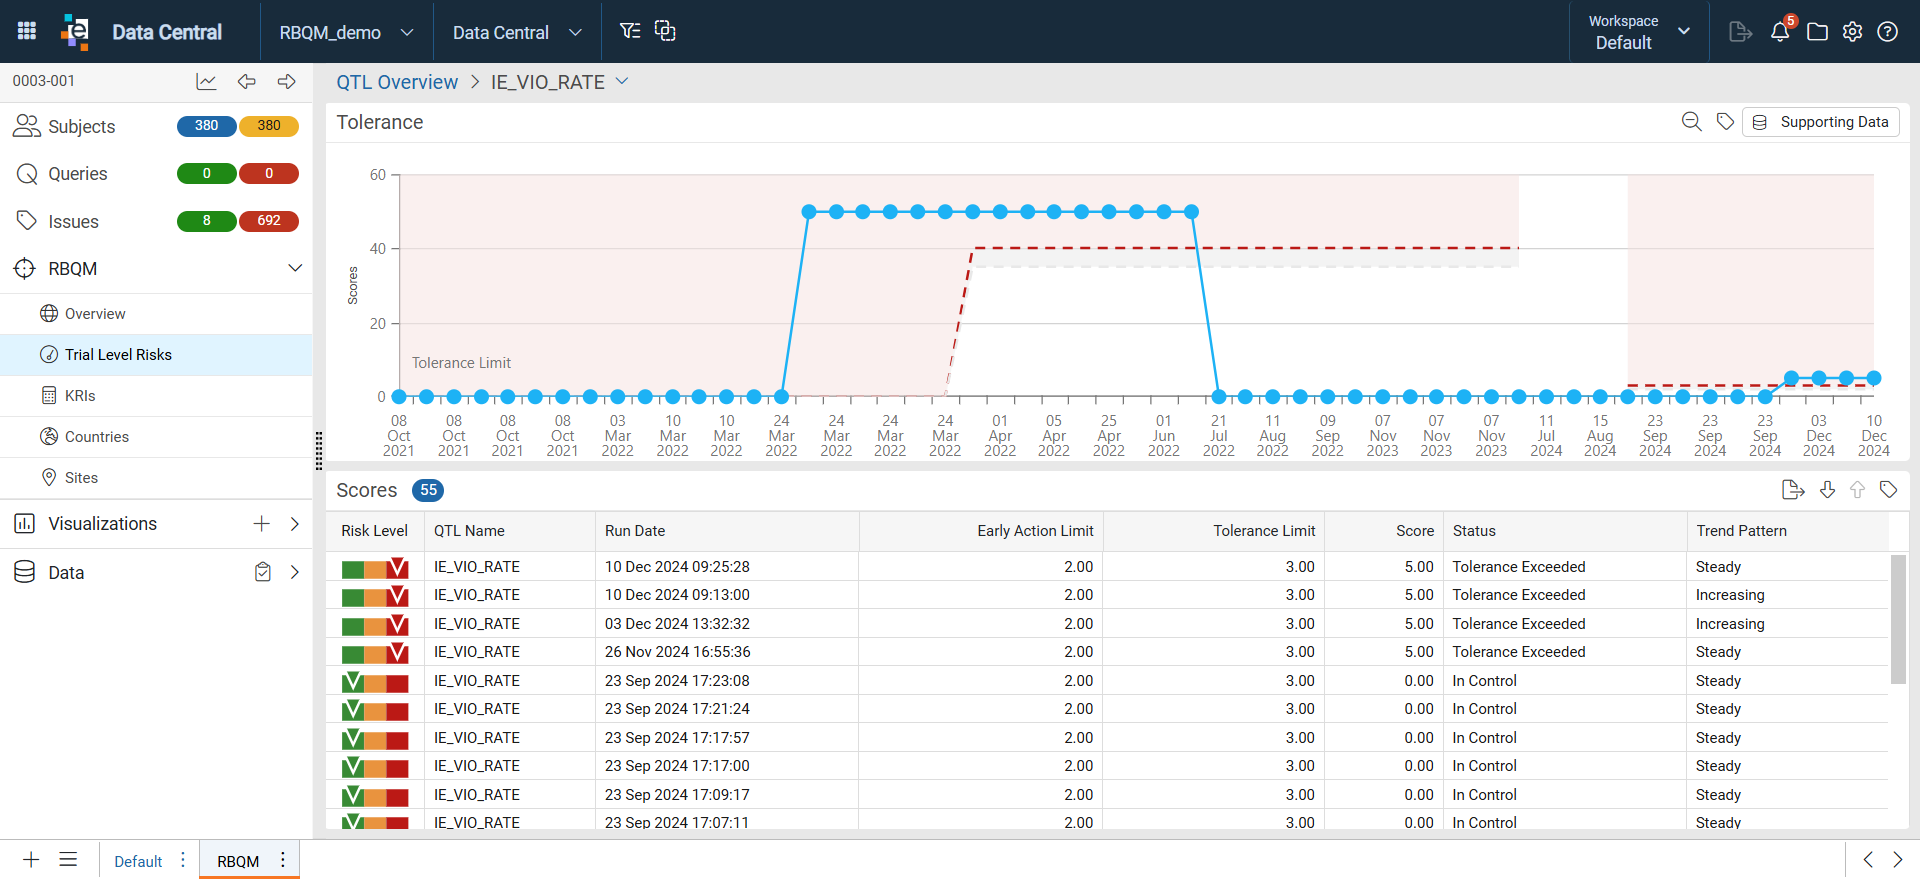Click the tag icon in Tolerance panel

[1725, 122]
